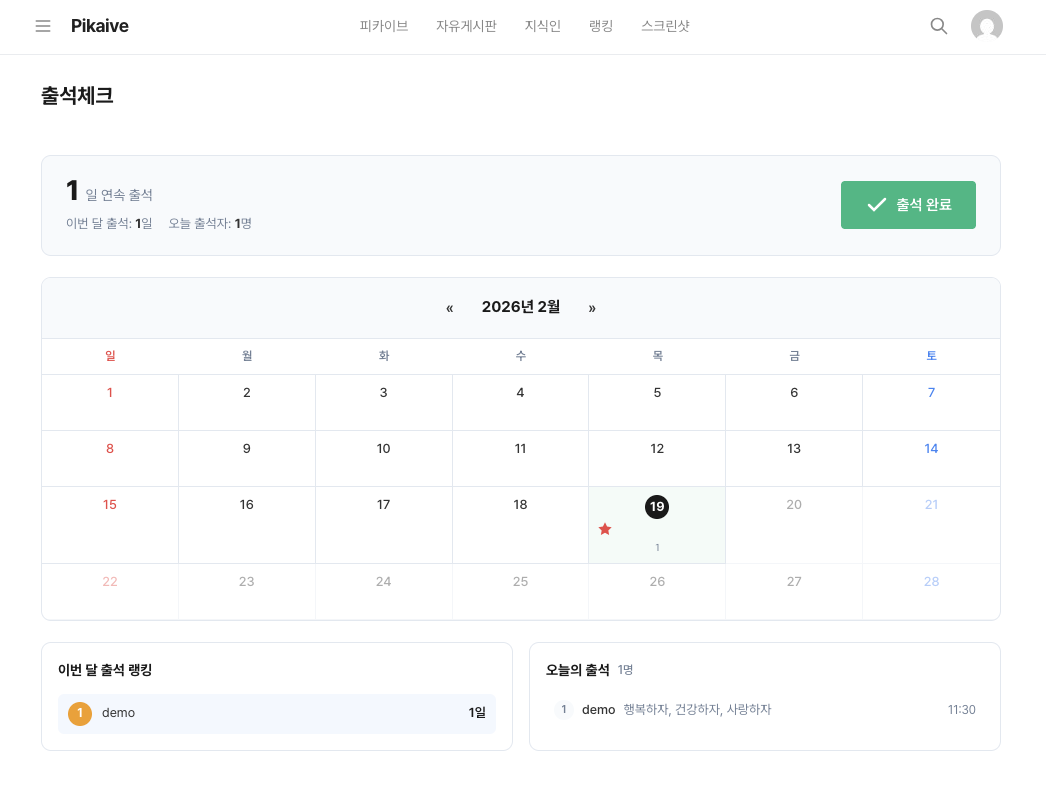Select February 14 in calendar
This screenshot has width=1046, height=805.
(931, 449)
